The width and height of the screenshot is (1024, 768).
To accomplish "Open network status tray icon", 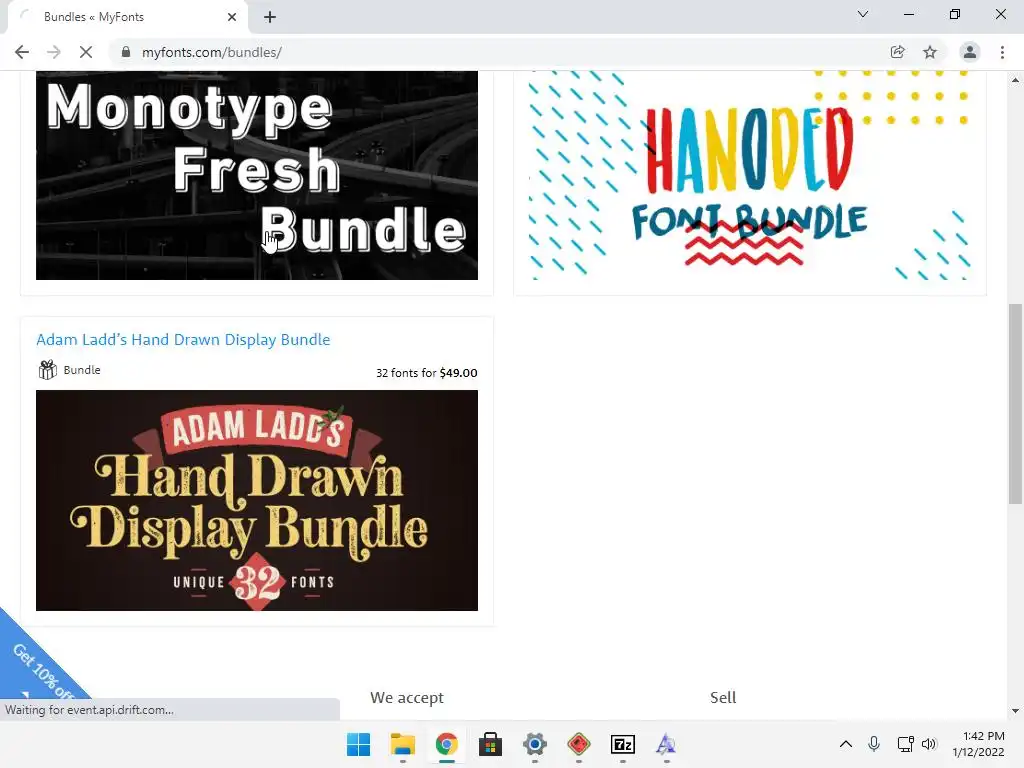I will 905,744.
